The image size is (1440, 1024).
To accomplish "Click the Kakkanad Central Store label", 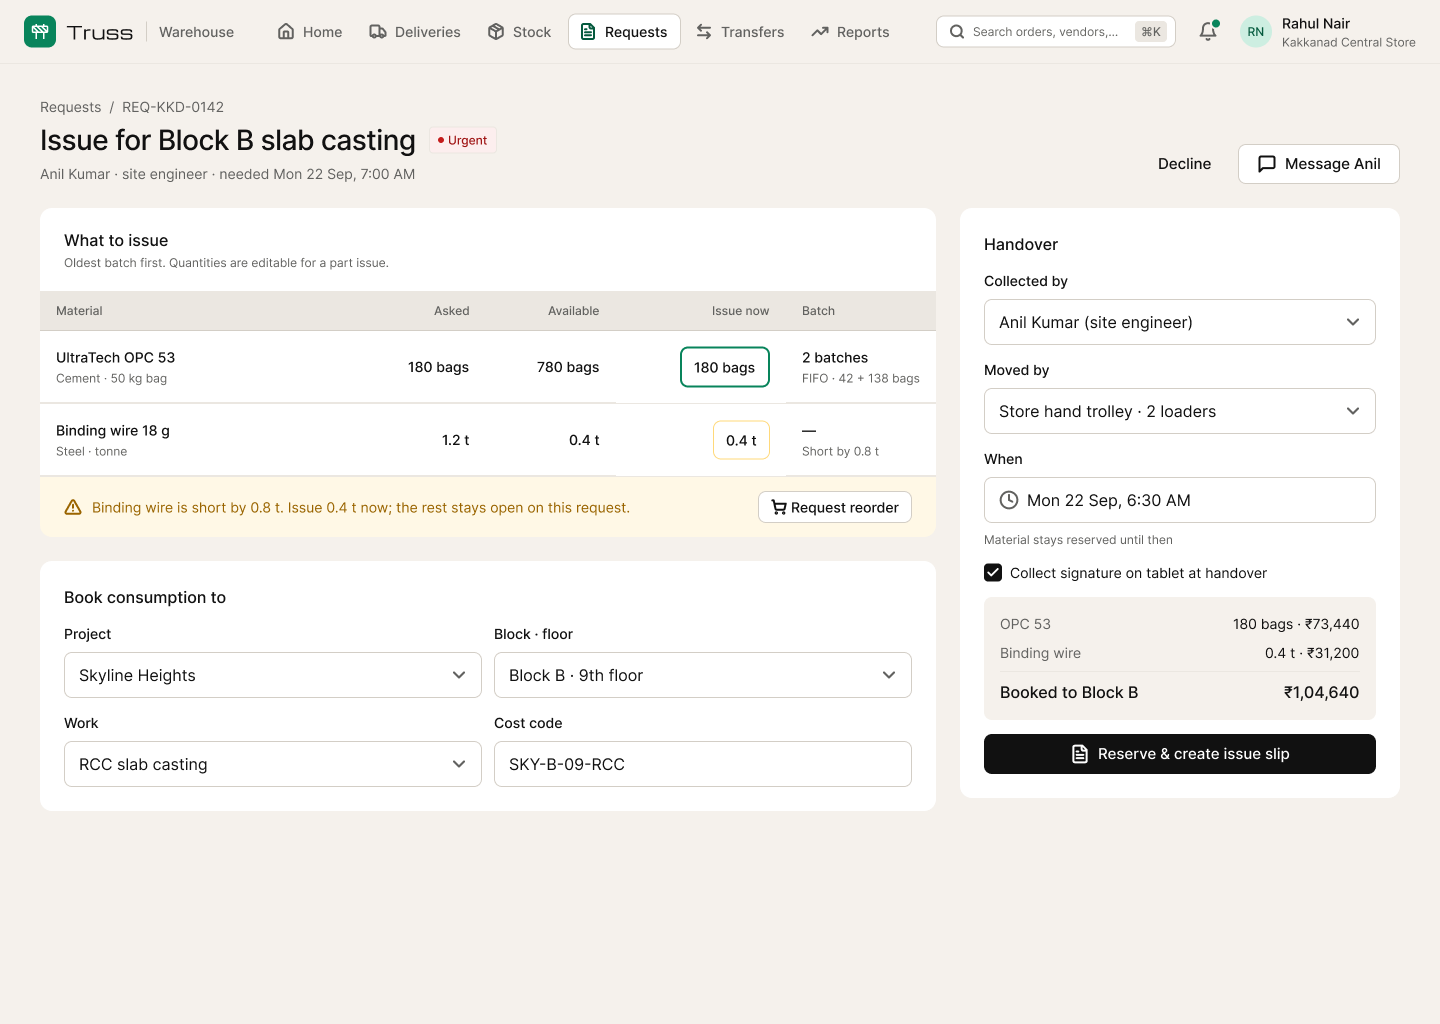I will pyautogui.click(x=1349, y=42).
